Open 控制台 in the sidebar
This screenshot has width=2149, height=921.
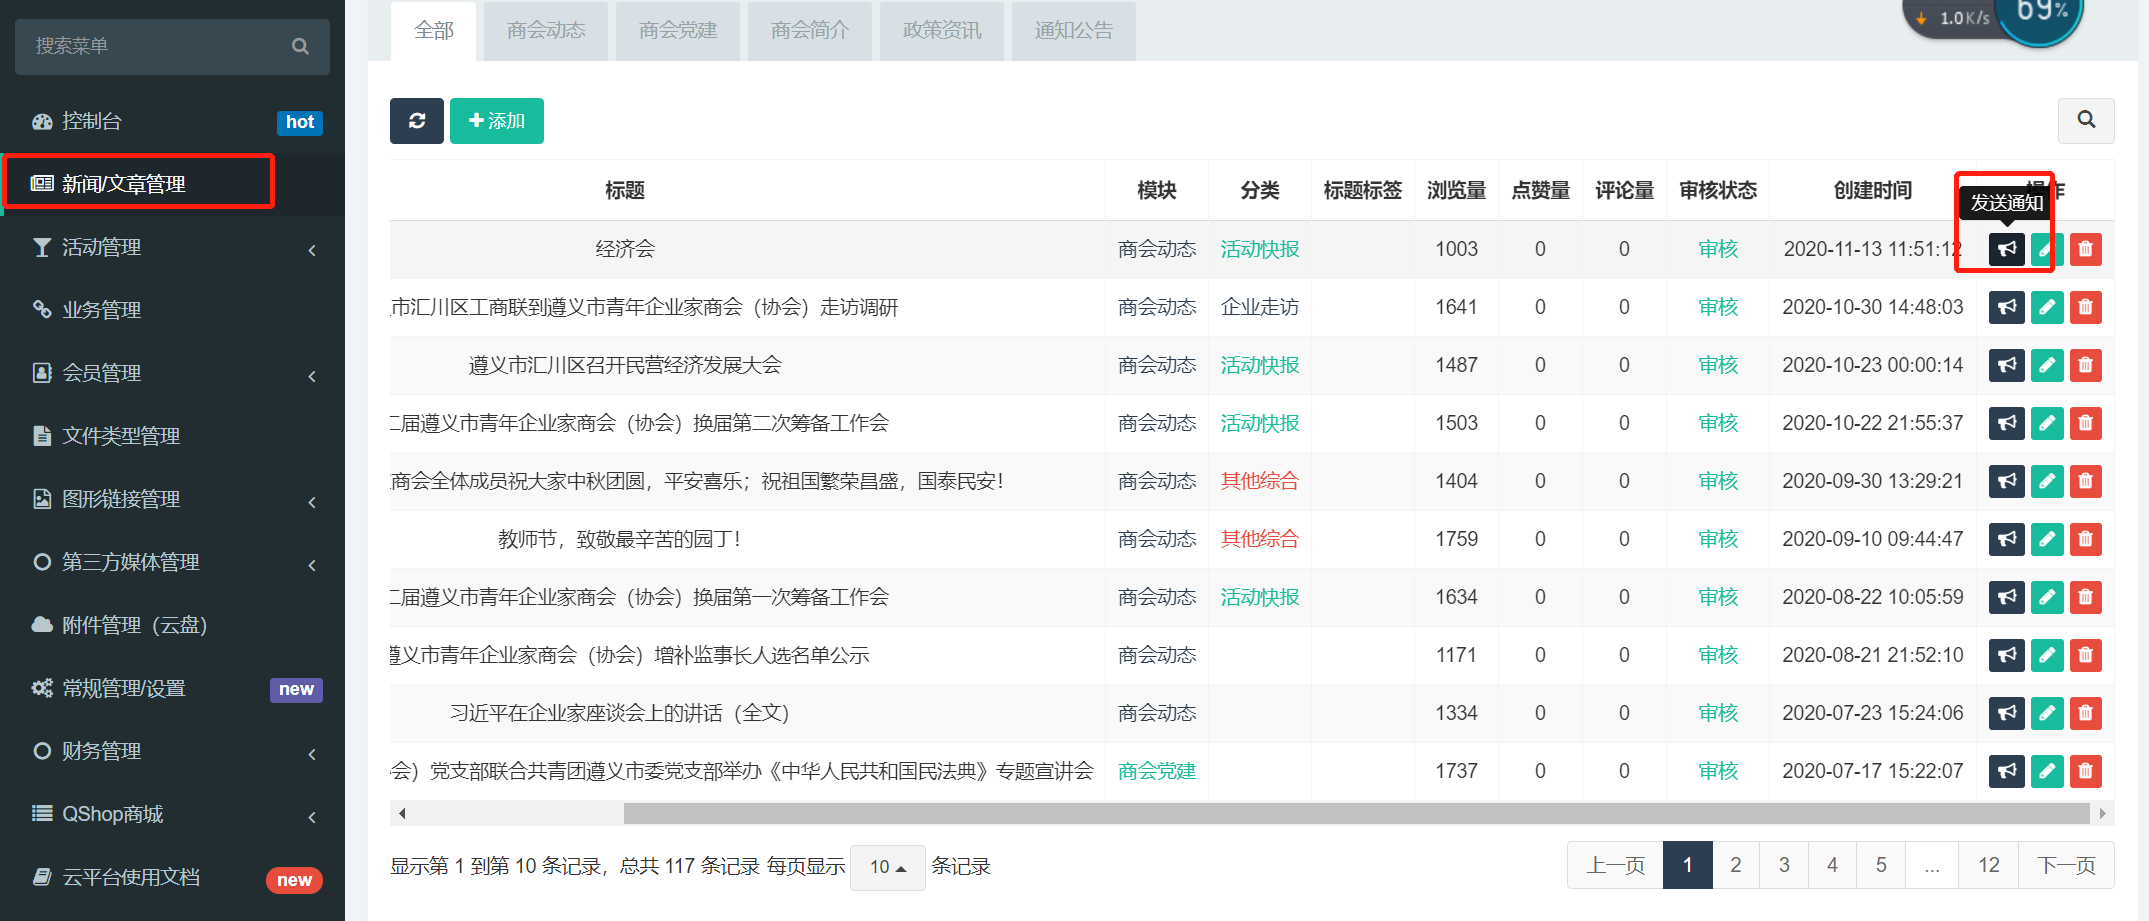click(92, 121)
